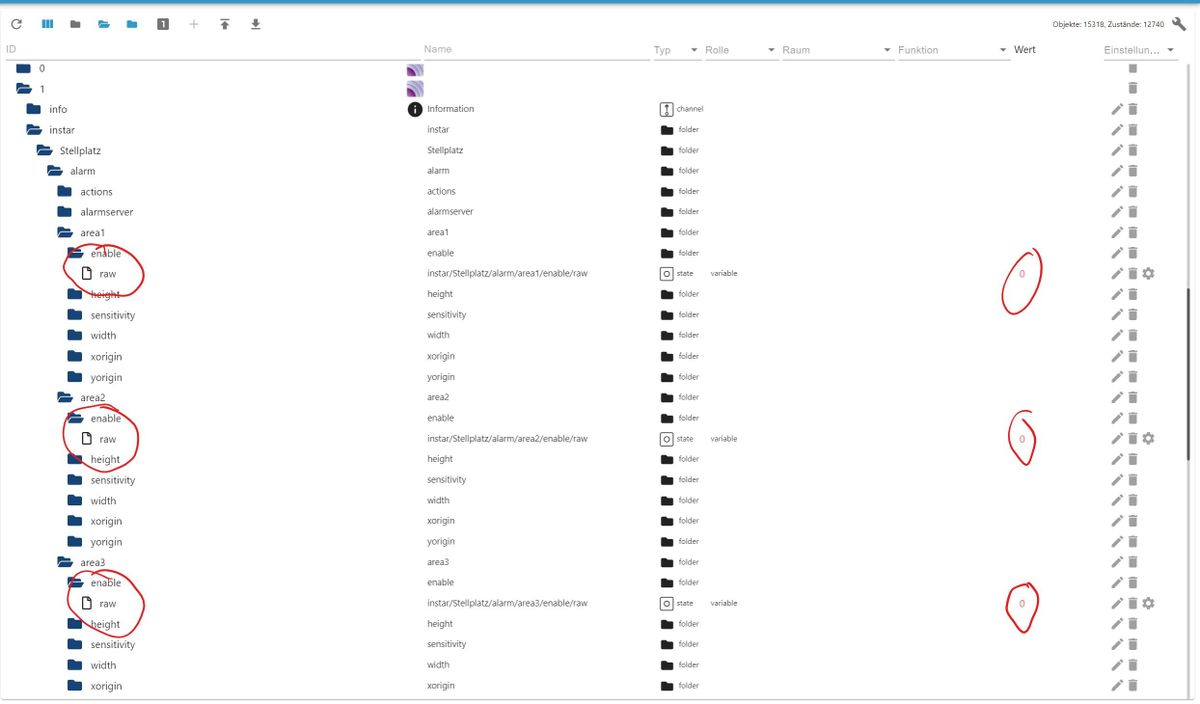This screenshot has height=704, width=1200.
Task: Download objects as JSON file
Action: tap(255, 24)
